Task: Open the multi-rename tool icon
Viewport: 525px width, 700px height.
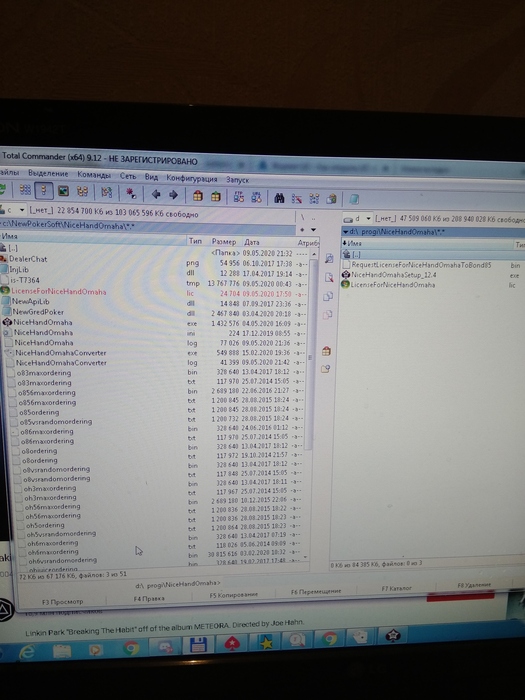Action: click(296, 198)
